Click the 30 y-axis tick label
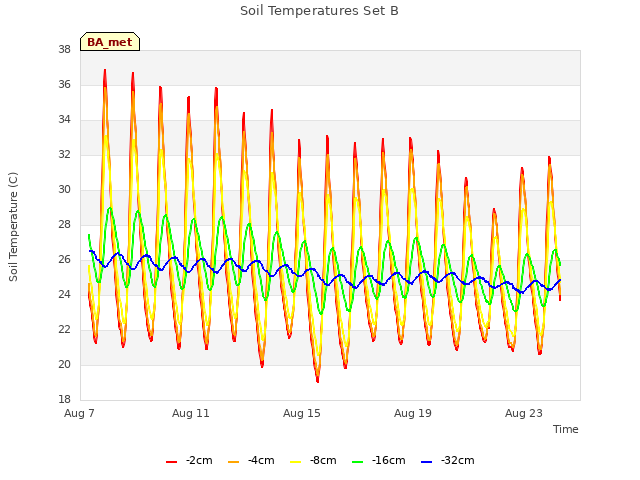 [64, 190]
